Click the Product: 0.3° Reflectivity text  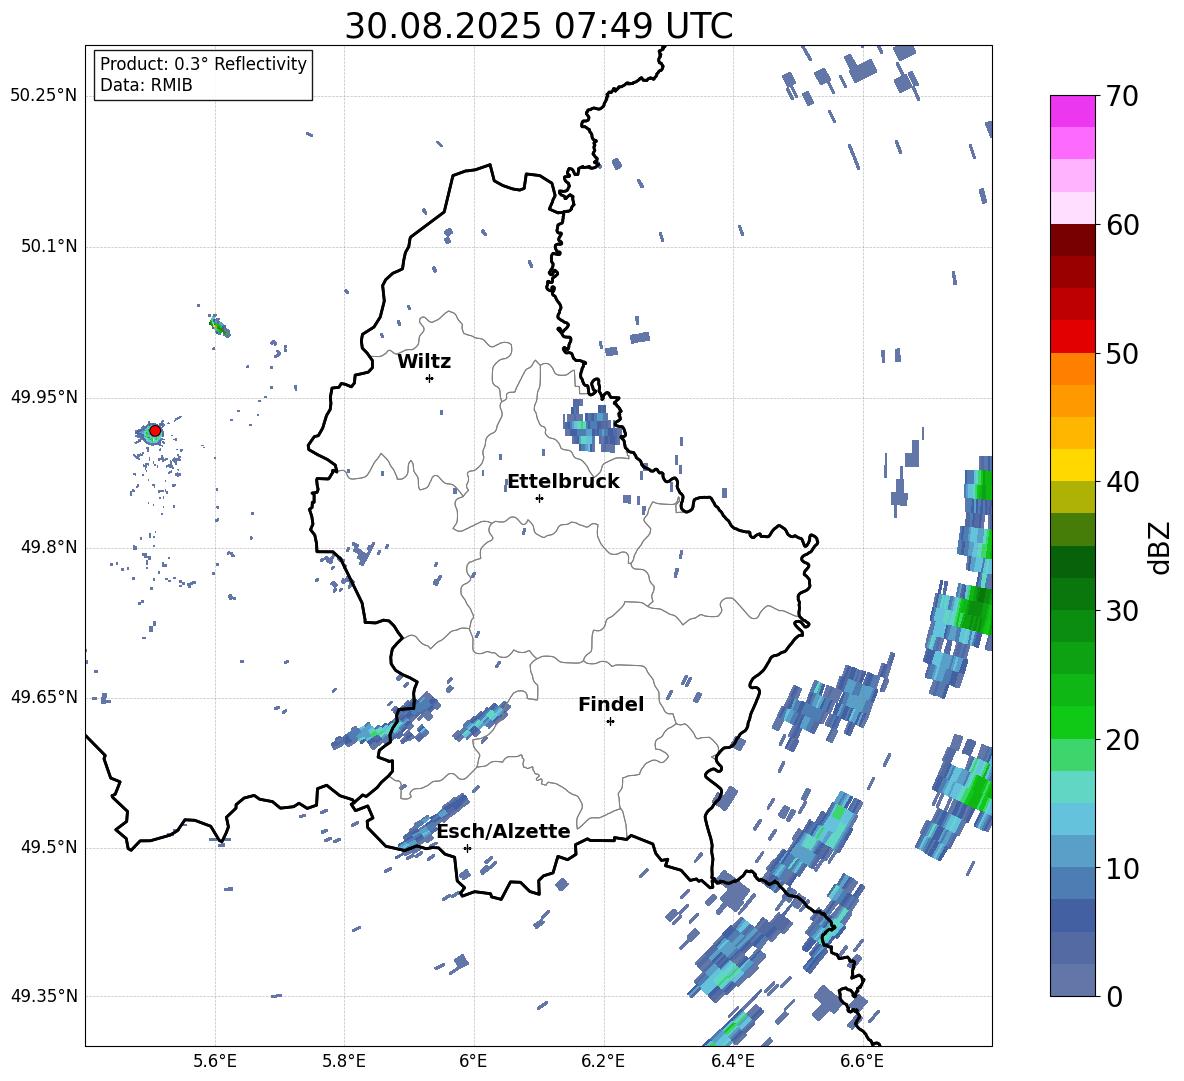pos(203,64)
